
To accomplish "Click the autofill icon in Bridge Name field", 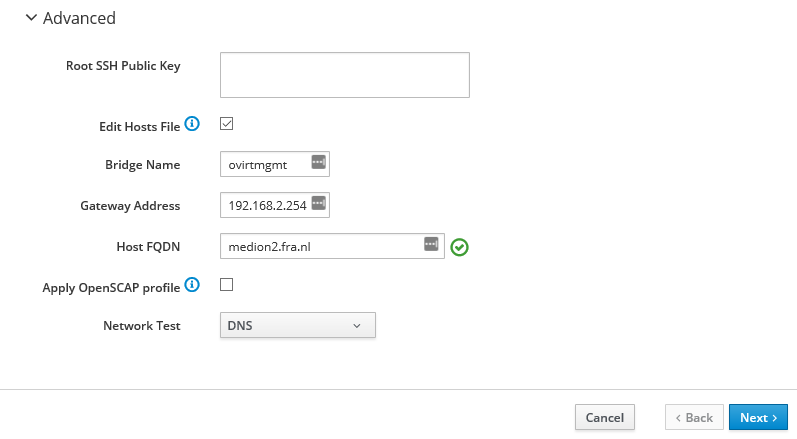I will (x=318, y=163).
